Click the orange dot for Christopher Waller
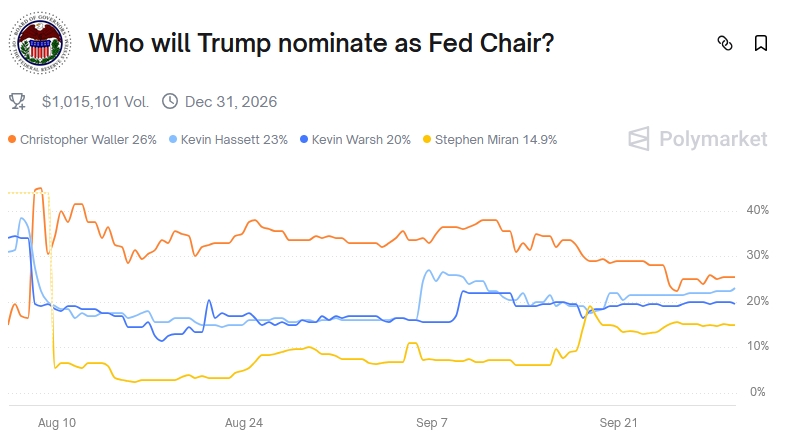The image size is (790, 439). tap(12, 140)
